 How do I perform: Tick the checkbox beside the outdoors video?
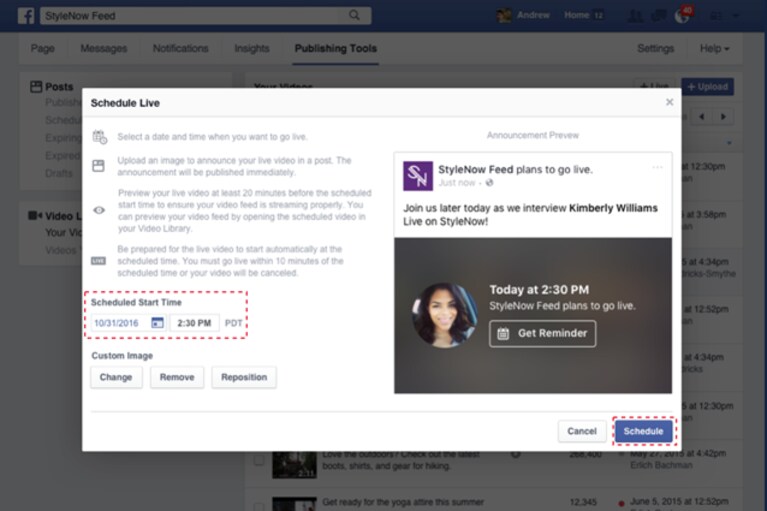coord(259,460)
